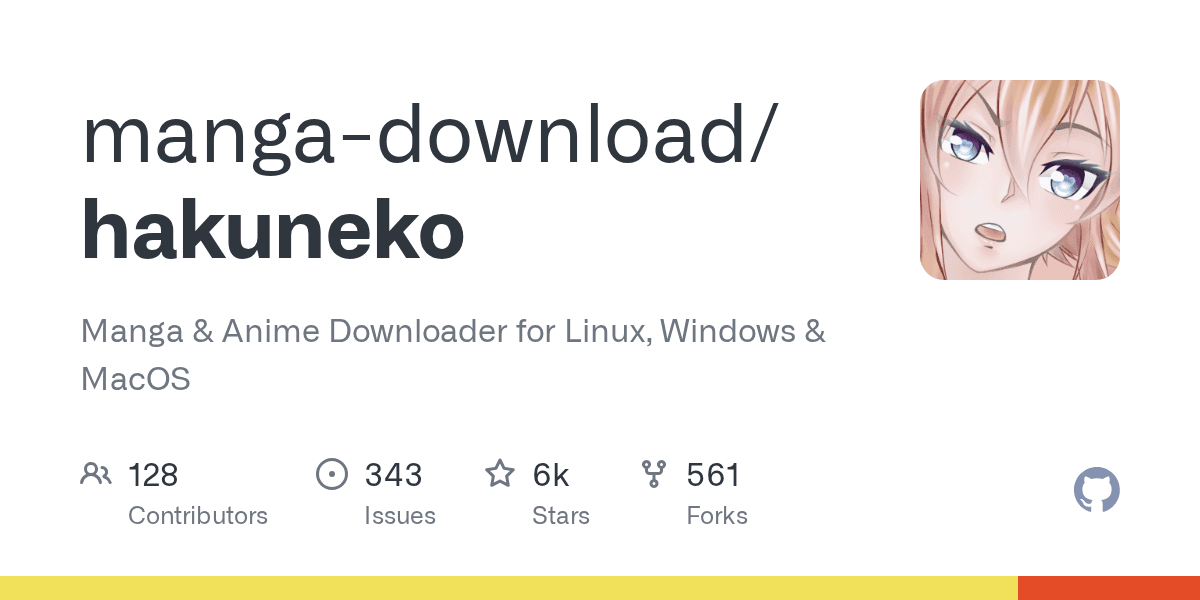Viewport: 1200px width, 600px height.
Task: Click the orange-red language bar segment
Action: [x=1108, y=588]
